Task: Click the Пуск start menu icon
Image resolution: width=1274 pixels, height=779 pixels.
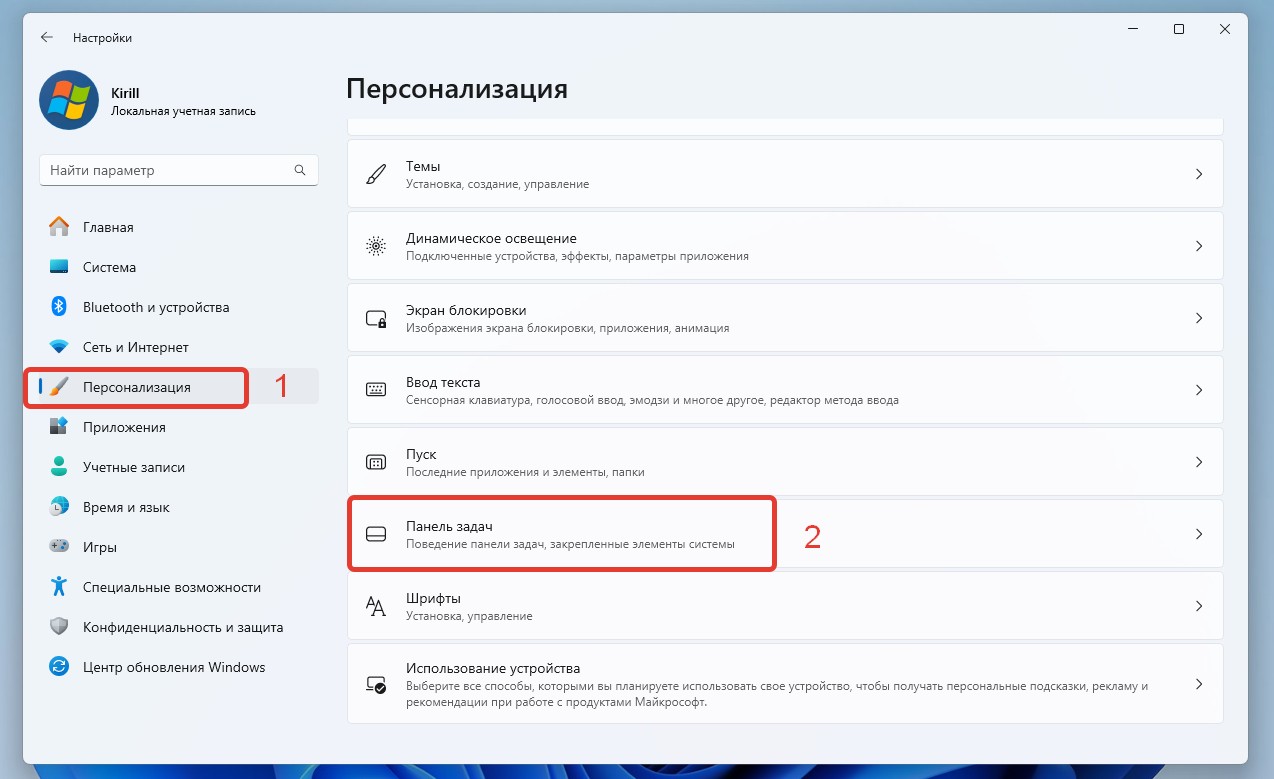Action: [x=376, y=462]
